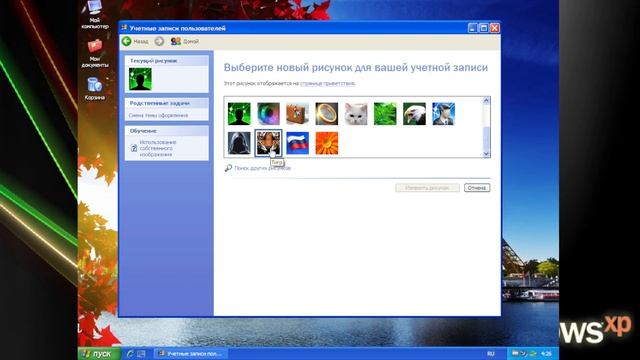This screenshot has height=360, width=640.
Task: Click the magnifier icon beside picture search
Action: (x=228, y=168)
